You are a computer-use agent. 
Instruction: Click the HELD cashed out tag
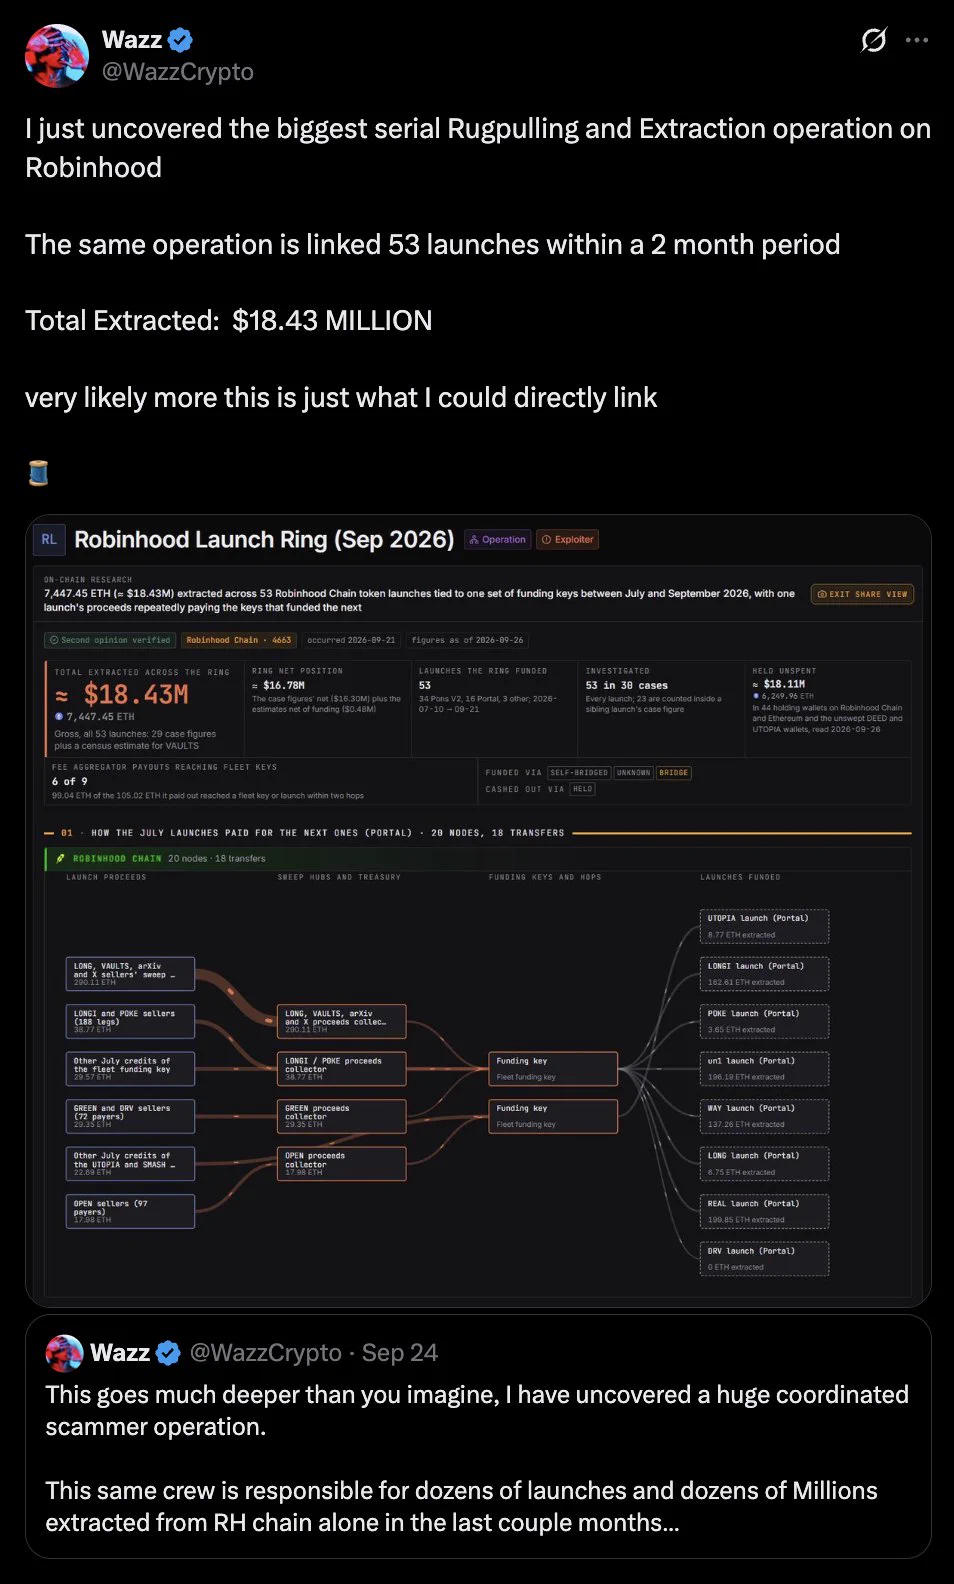pos(582,789)
